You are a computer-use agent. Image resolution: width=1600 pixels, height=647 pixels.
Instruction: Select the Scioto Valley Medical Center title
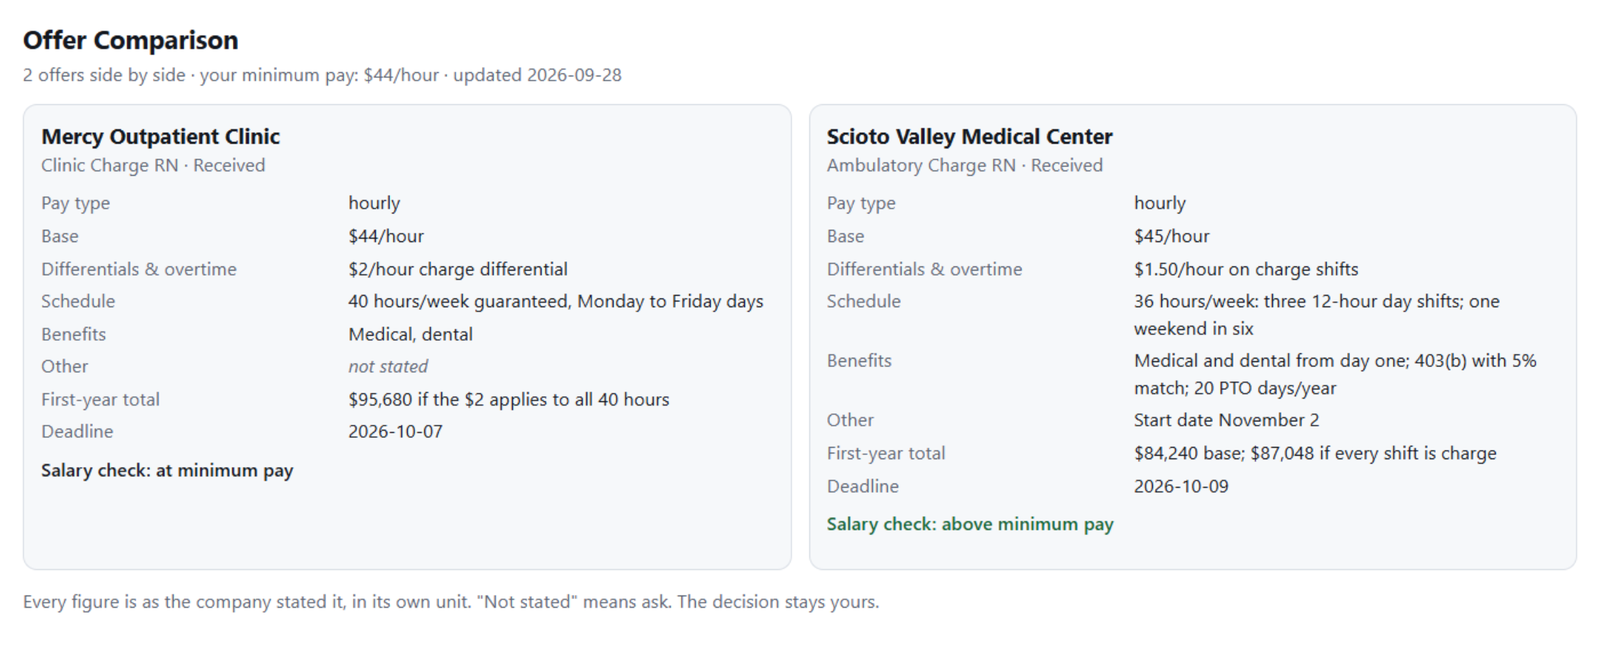[x=969, y=136]
